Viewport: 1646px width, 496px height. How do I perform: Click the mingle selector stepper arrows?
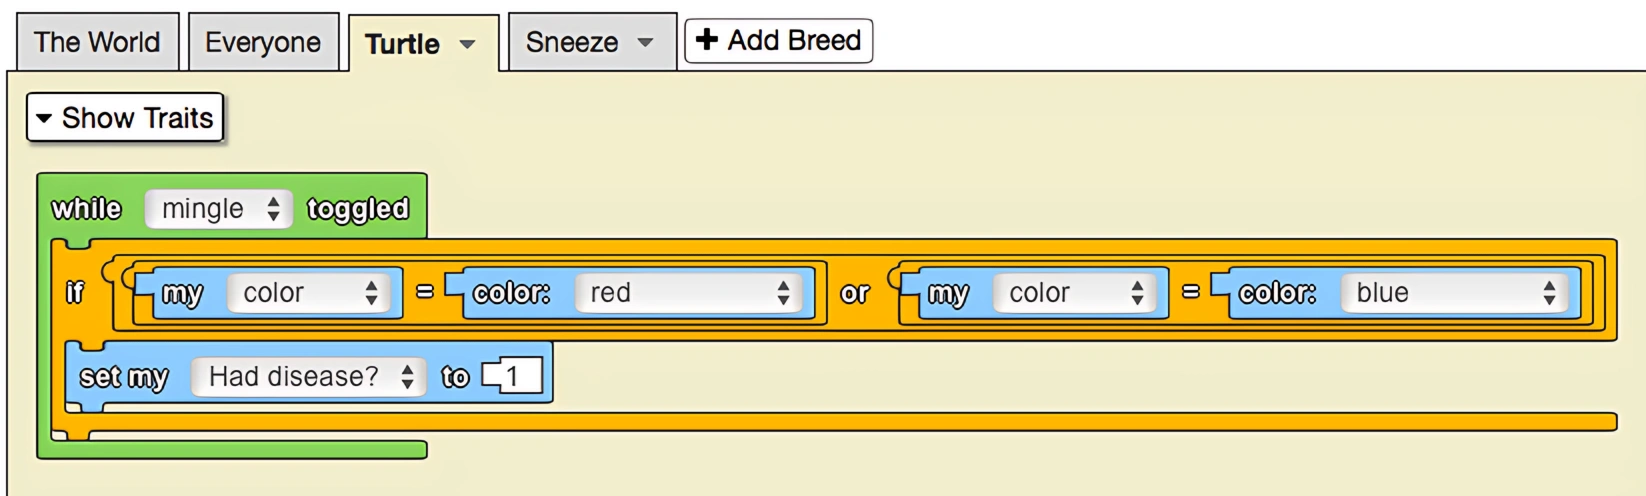click(x=273, y=209)
